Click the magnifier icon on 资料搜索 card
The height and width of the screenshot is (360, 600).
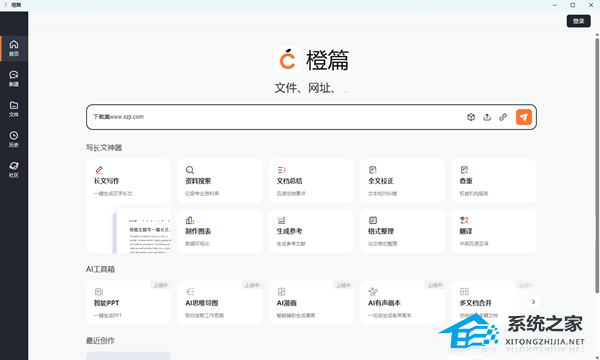pos(190,170)
